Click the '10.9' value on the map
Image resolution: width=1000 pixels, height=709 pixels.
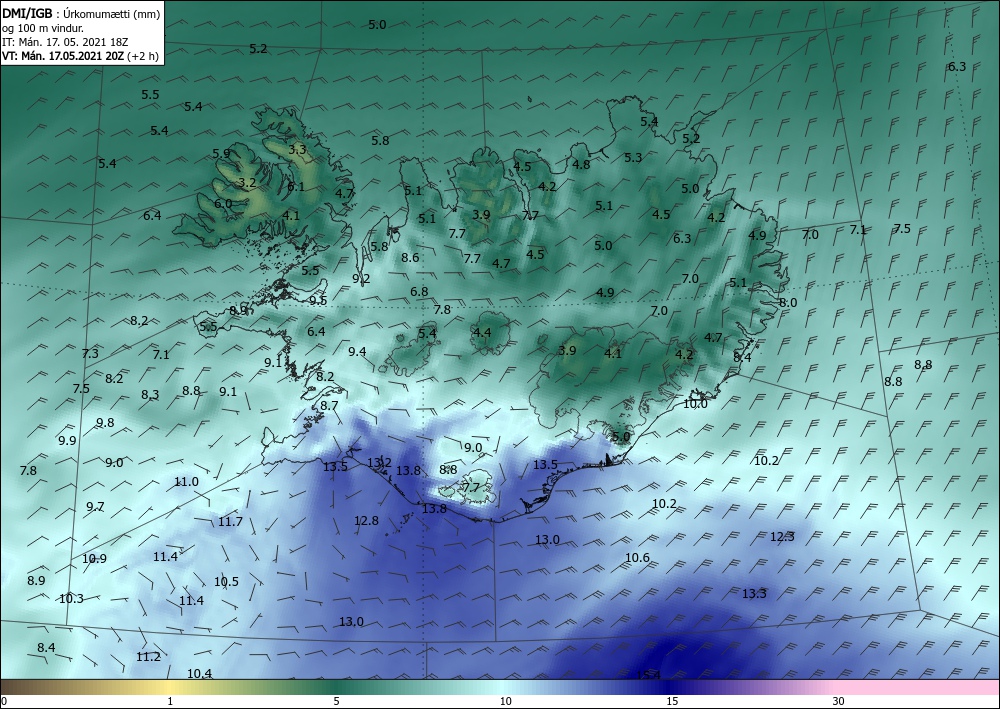point(94,559)
